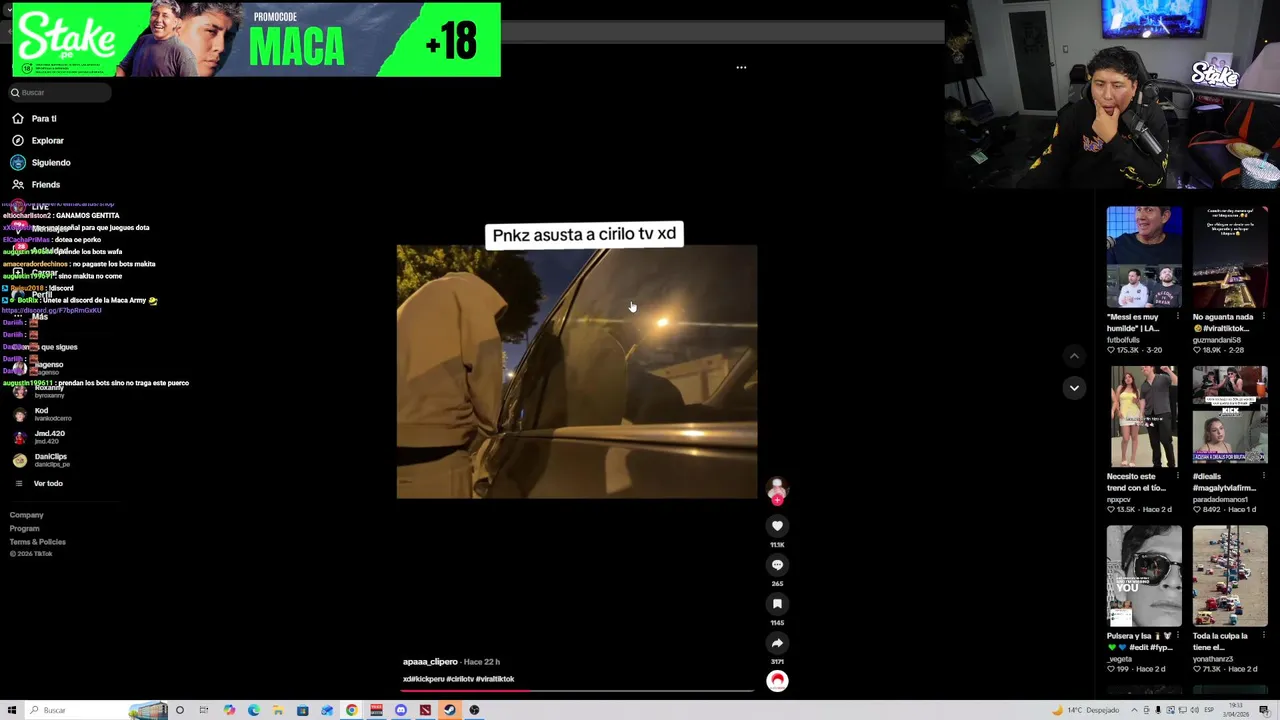Image resolution: width=1280 pixels, height=720 pixels.
Task: Seek in the video progress bar
Action: [x=577, y=690]
